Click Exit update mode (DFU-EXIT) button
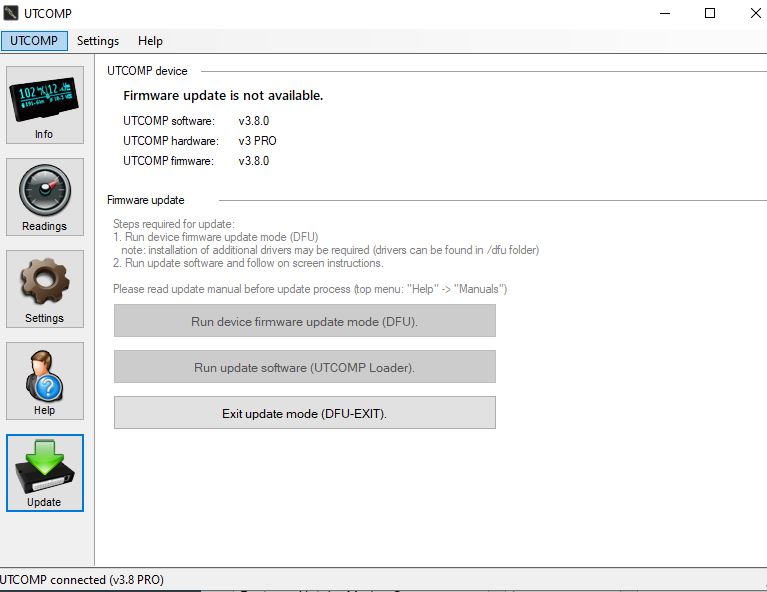 (305, 413)
